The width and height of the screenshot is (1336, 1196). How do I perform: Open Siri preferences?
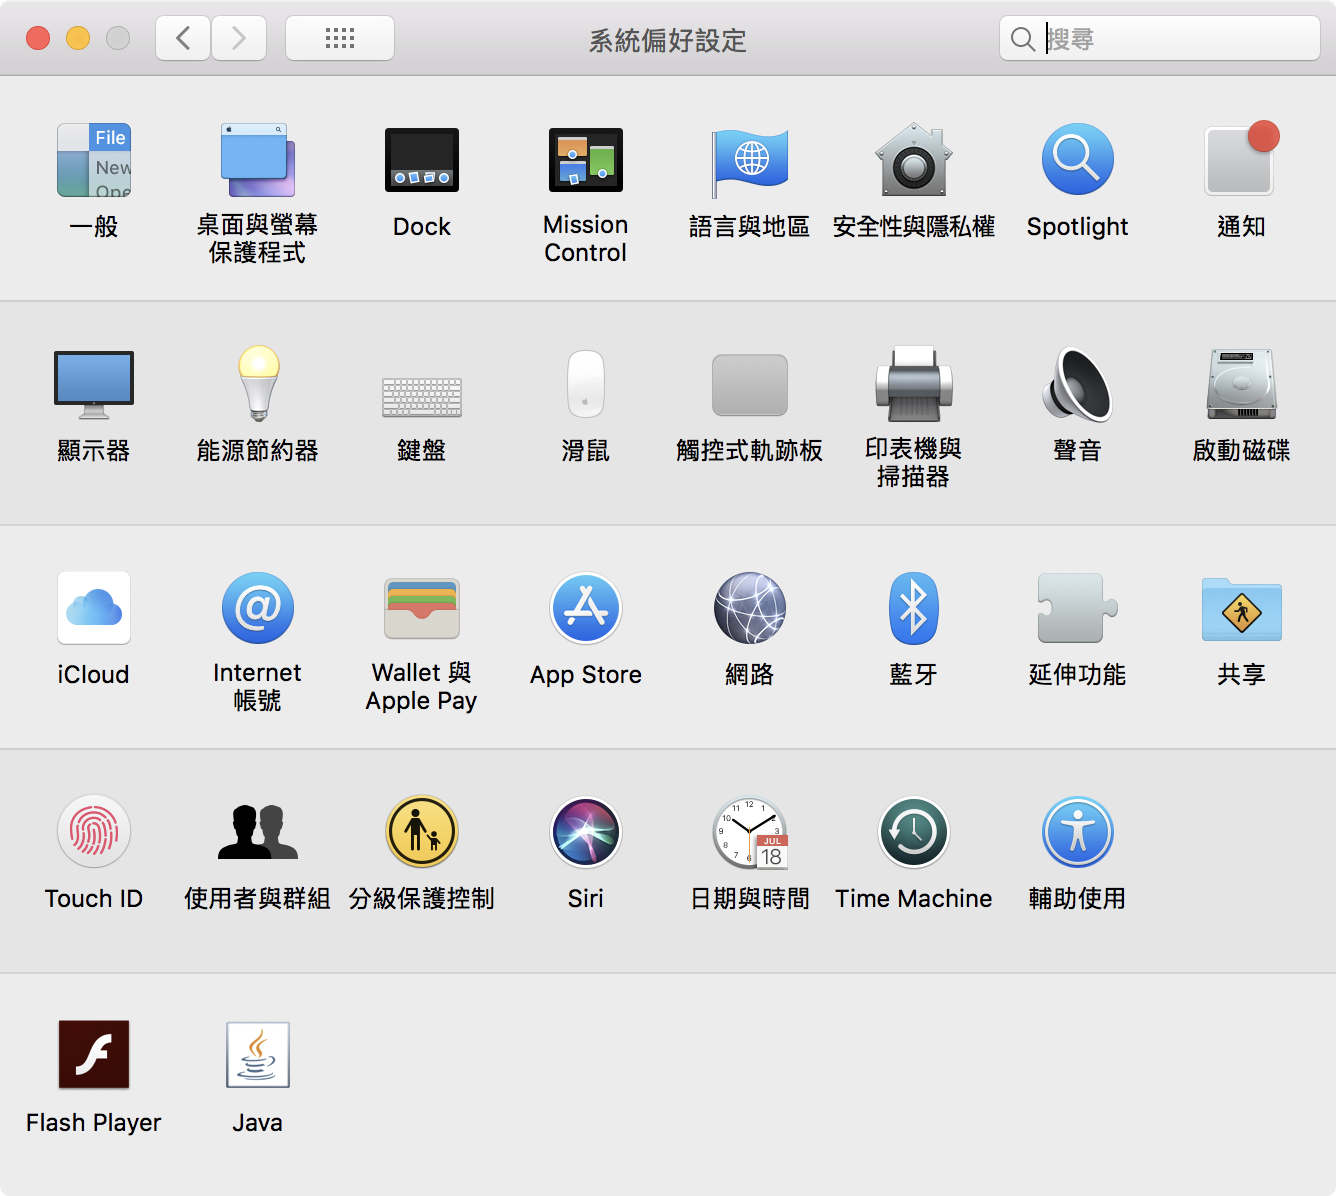[585, 832]
